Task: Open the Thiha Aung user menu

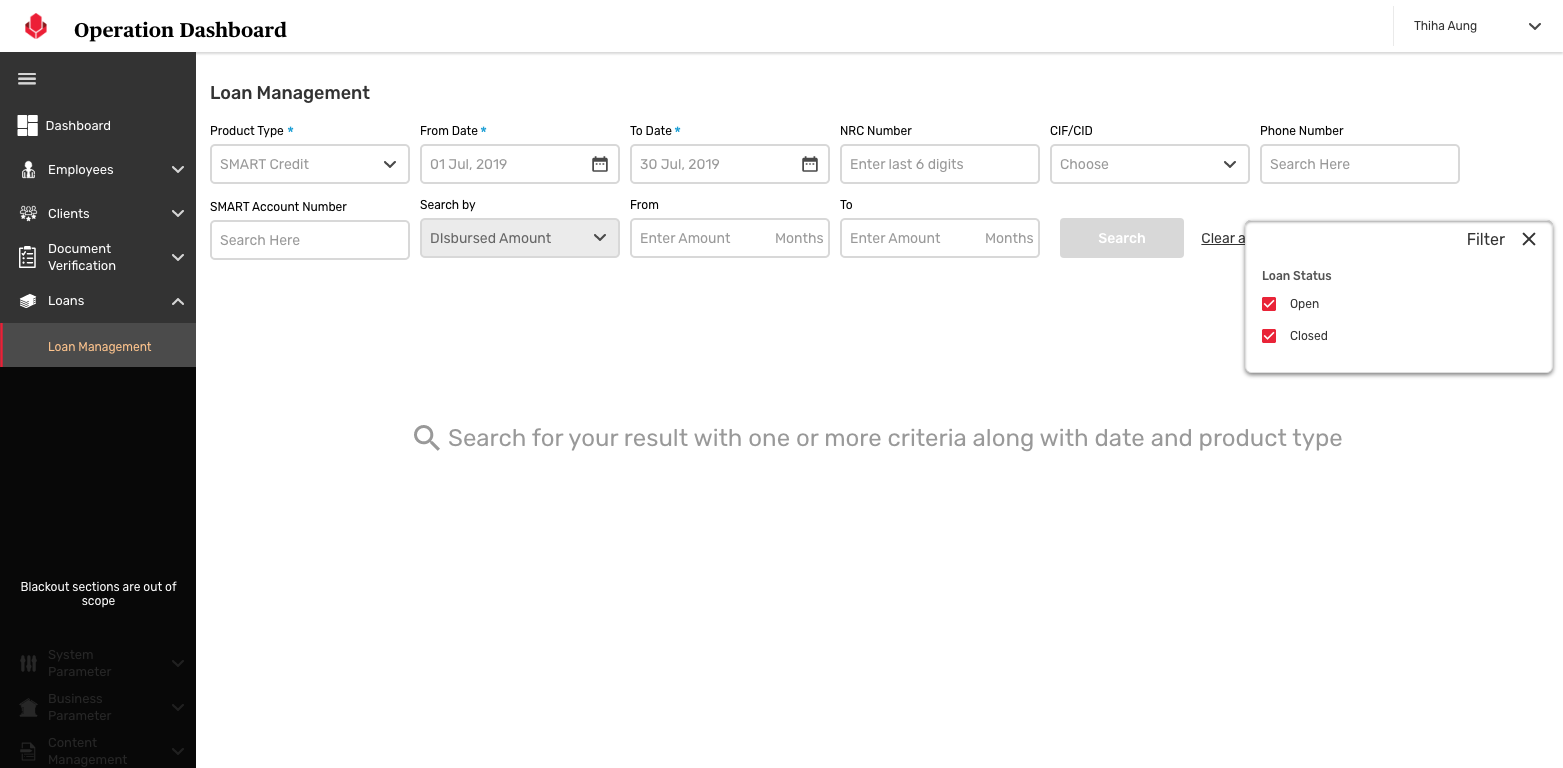Action: 1477,26
